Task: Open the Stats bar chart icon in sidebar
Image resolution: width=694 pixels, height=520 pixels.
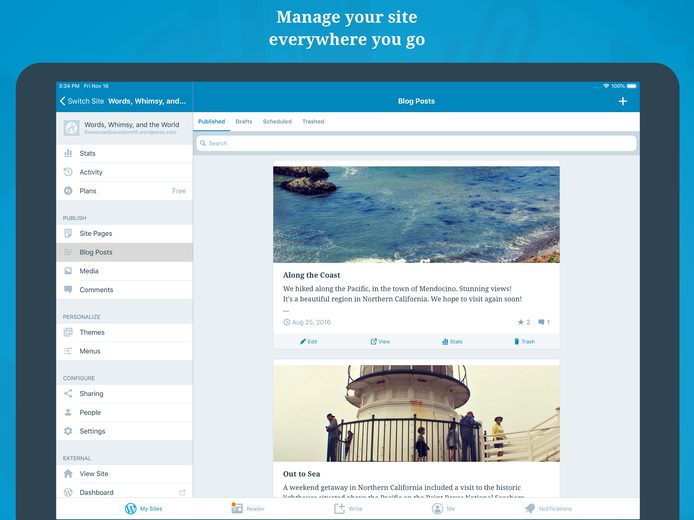Action: pos(68,153)
